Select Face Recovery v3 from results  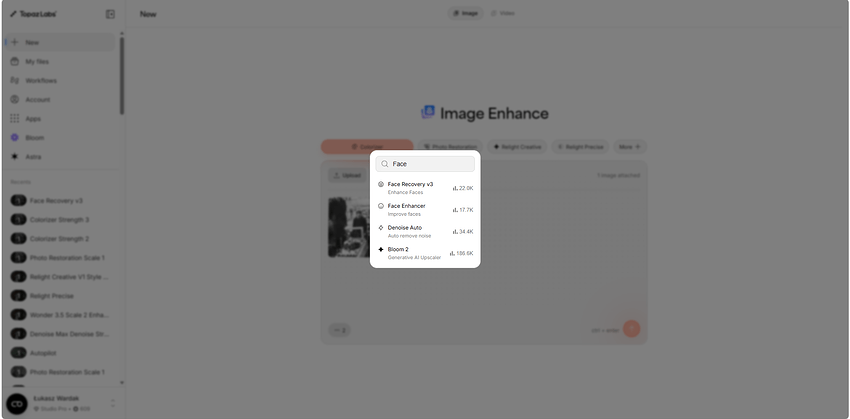tap(425, 188)
